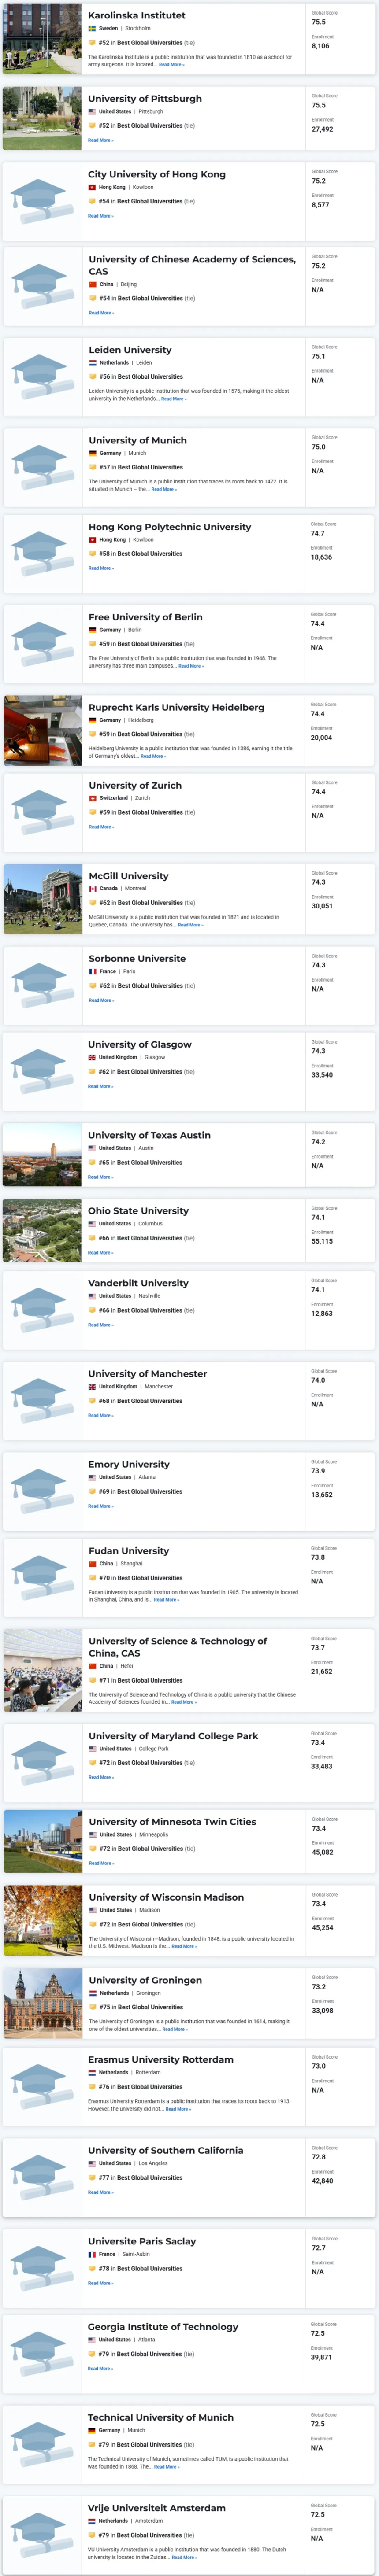Click the Canada flag under McGill University

(93, 888)
